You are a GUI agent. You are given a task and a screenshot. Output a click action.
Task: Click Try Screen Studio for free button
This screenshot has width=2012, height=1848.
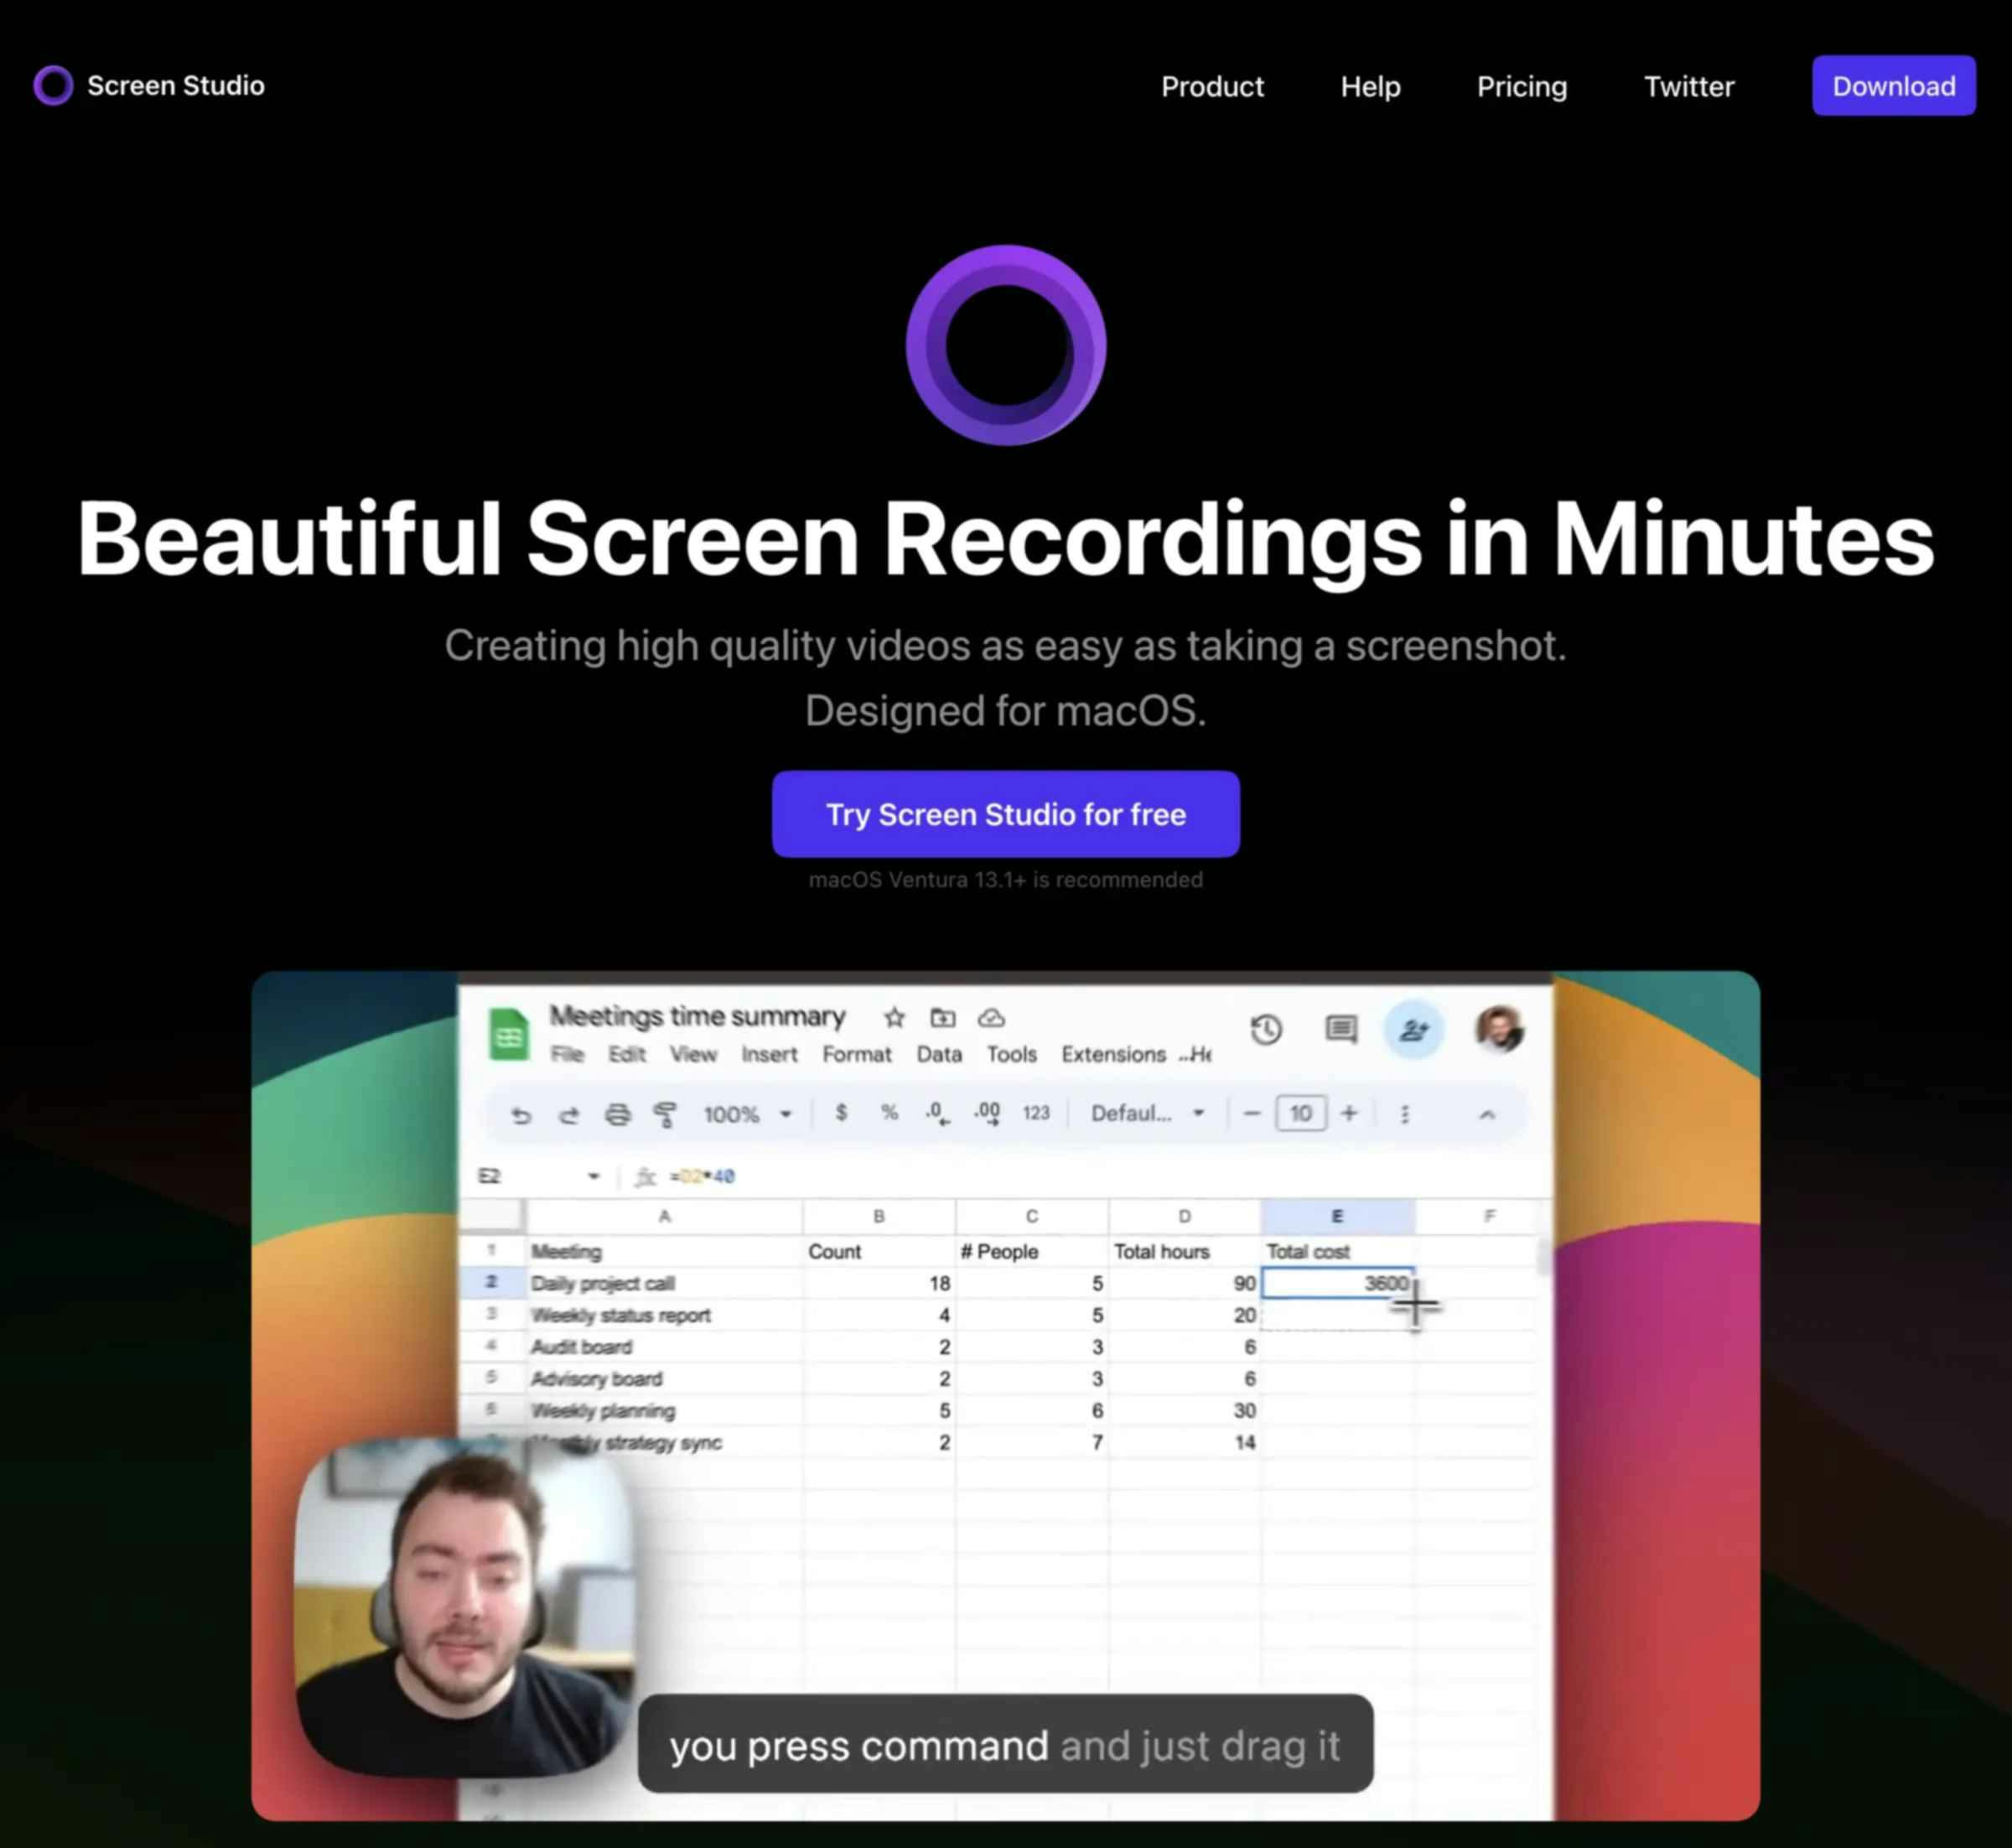1006,813
